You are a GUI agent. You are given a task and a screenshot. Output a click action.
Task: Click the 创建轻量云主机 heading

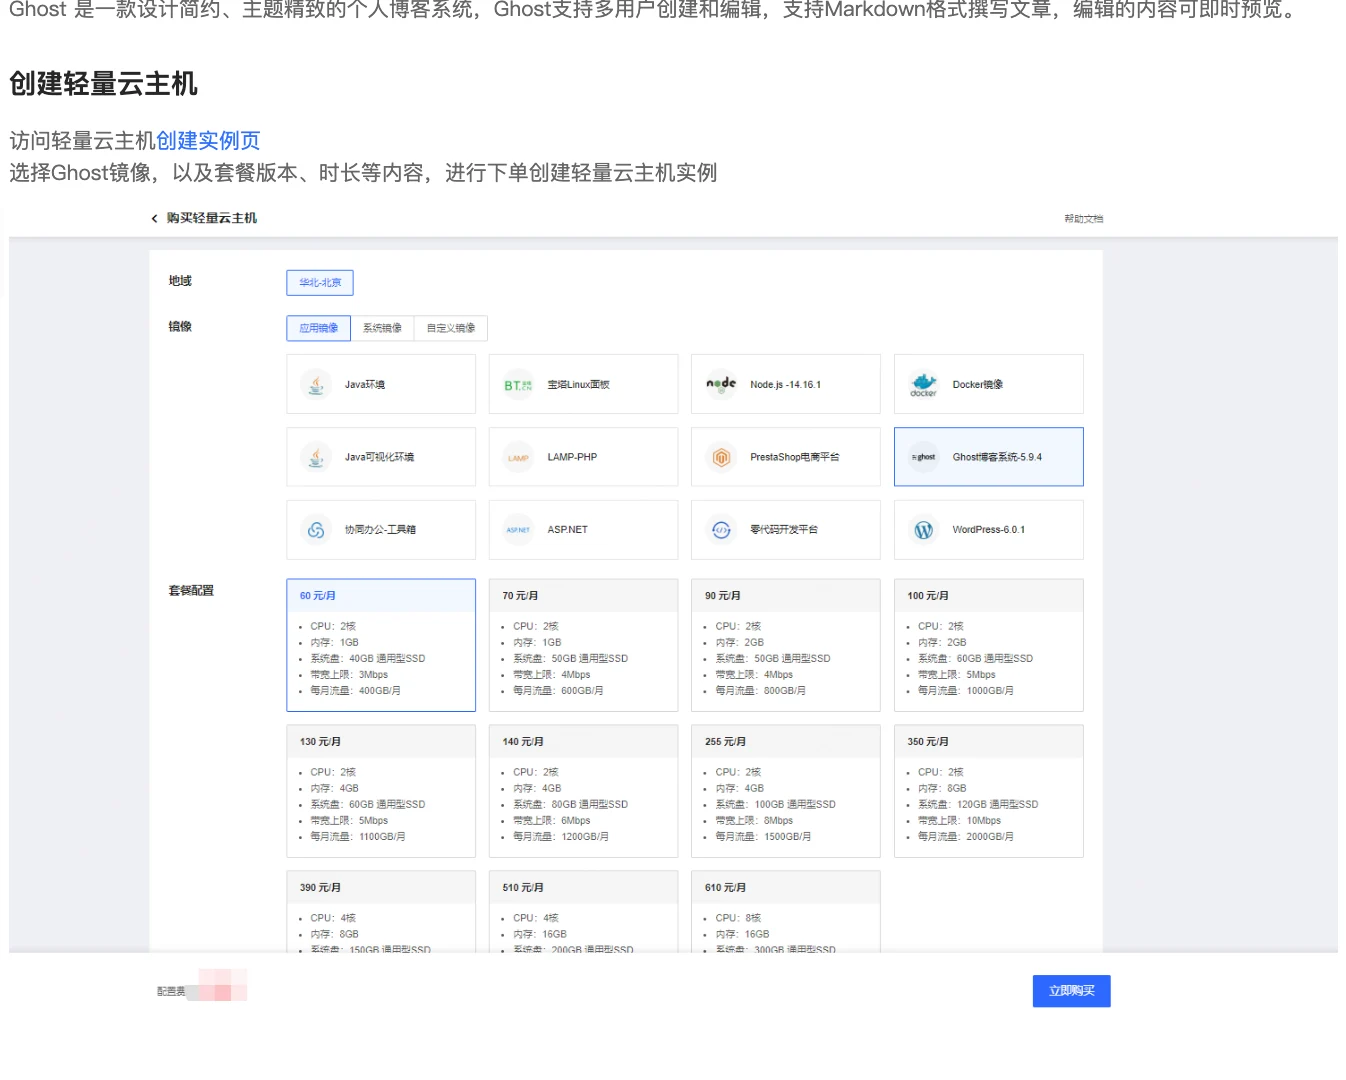104,84
